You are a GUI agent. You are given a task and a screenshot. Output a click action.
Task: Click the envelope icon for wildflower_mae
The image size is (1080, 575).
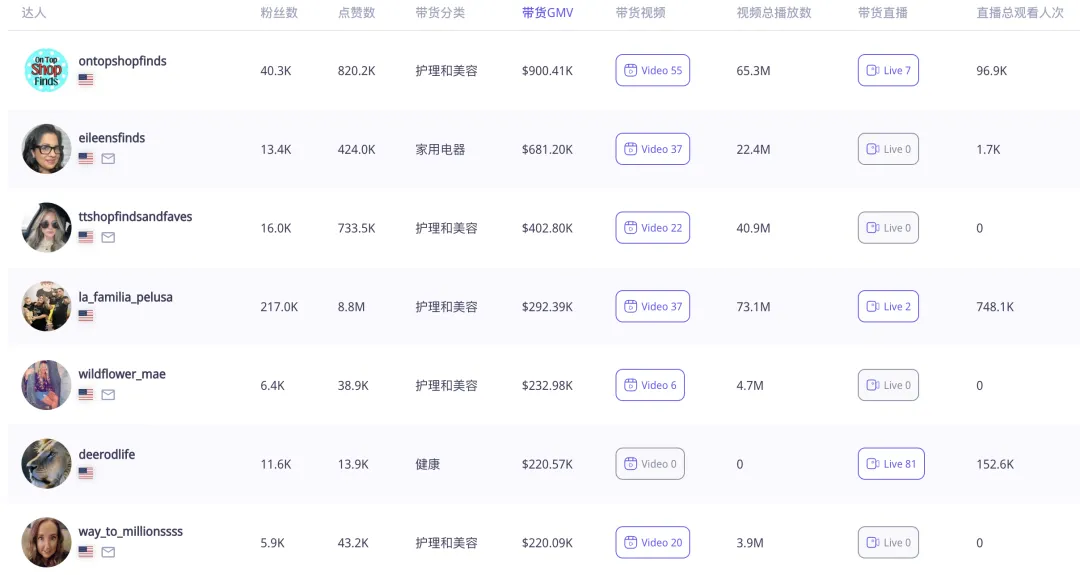[x=108, y=395]
